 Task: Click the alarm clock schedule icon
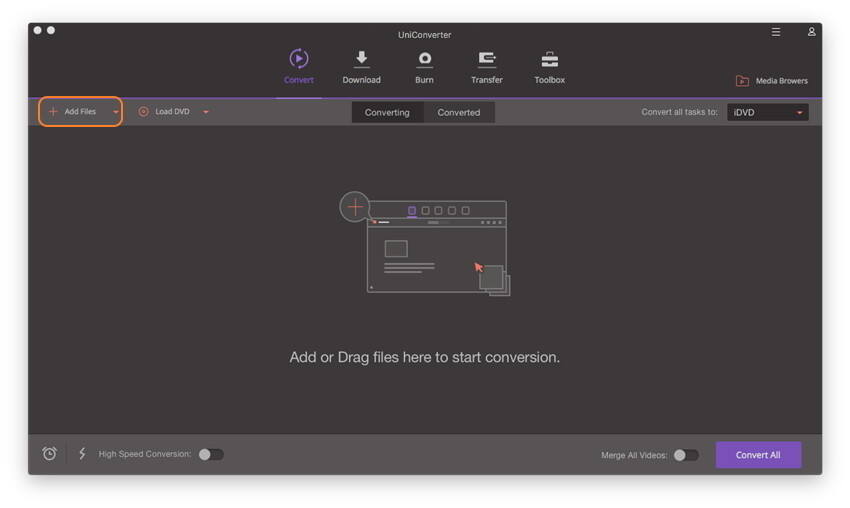click(x=49, y=454)
